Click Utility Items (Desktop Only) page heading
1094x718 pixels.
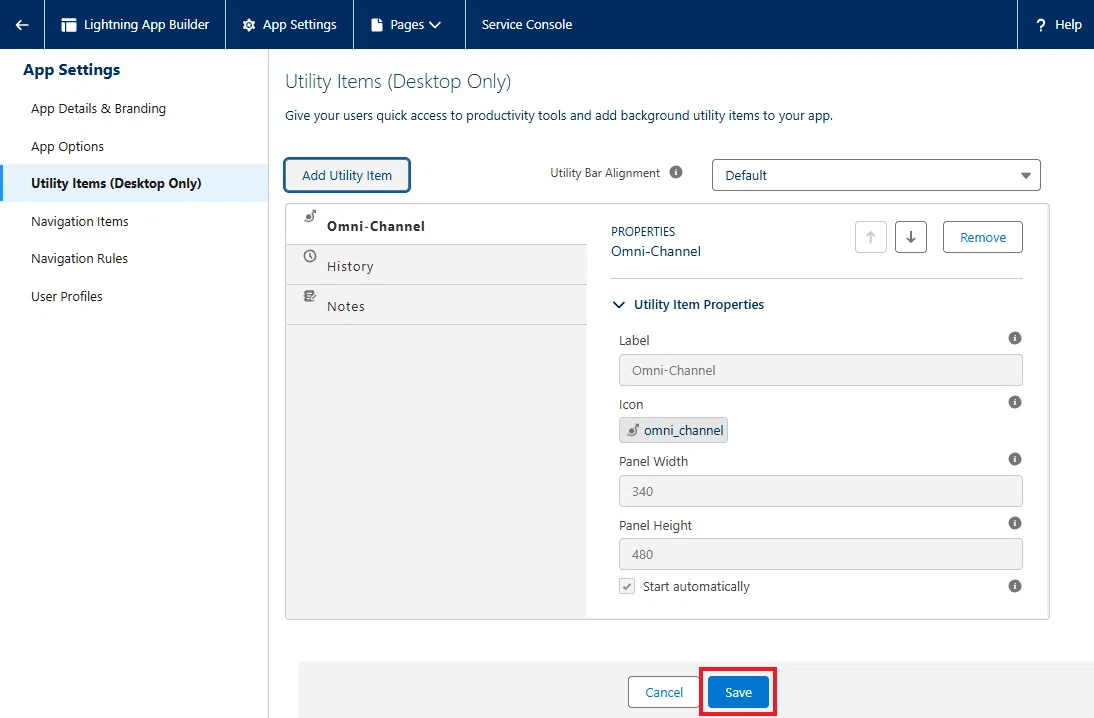tap(398, 82)
